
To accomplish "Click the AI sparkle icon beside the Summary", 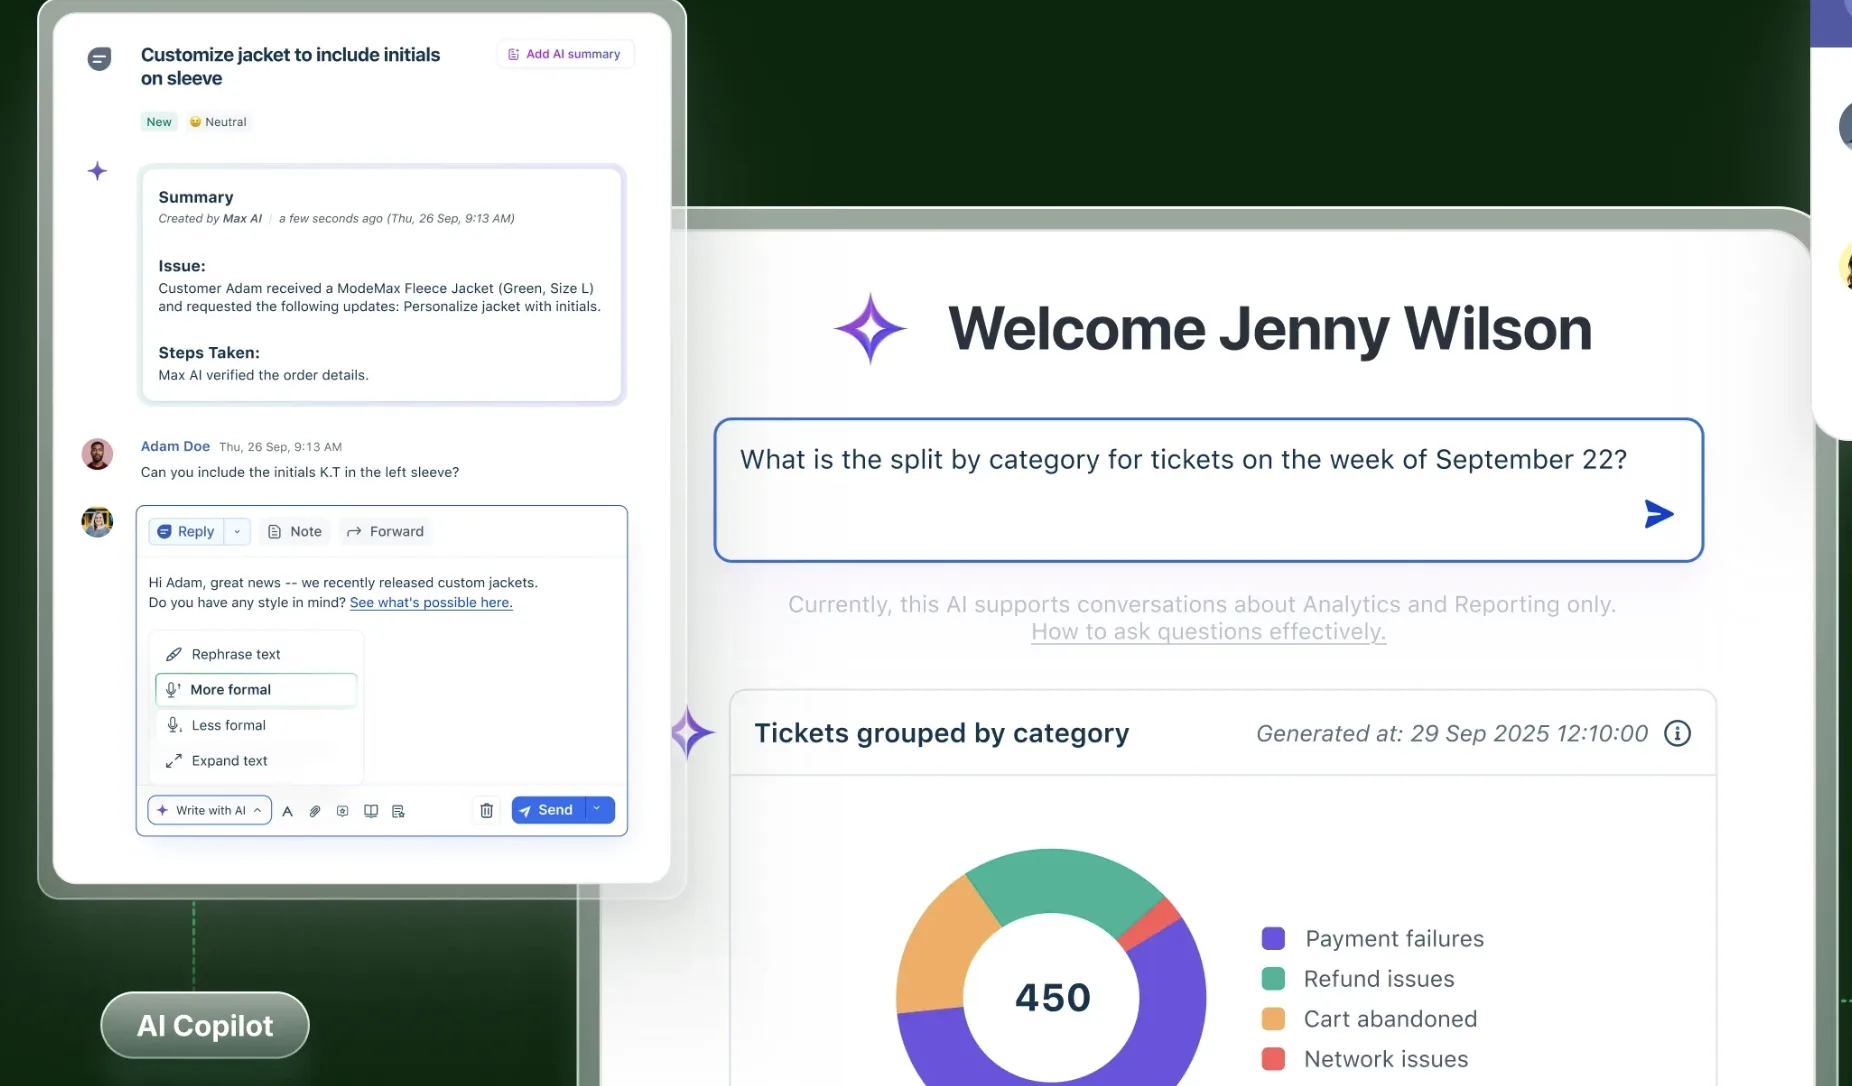I will 97,171.
